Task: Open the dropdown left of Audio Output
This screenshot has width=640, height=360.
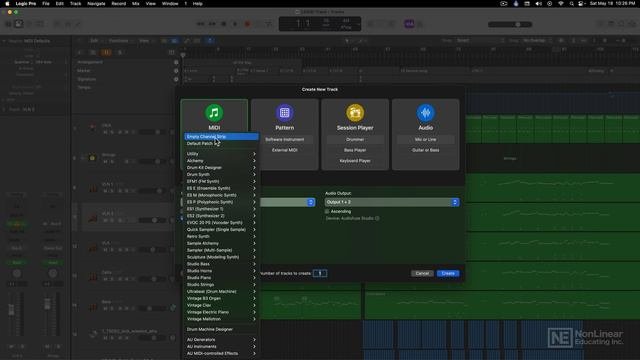Action: pyautogui.click(x=288, y=202)
